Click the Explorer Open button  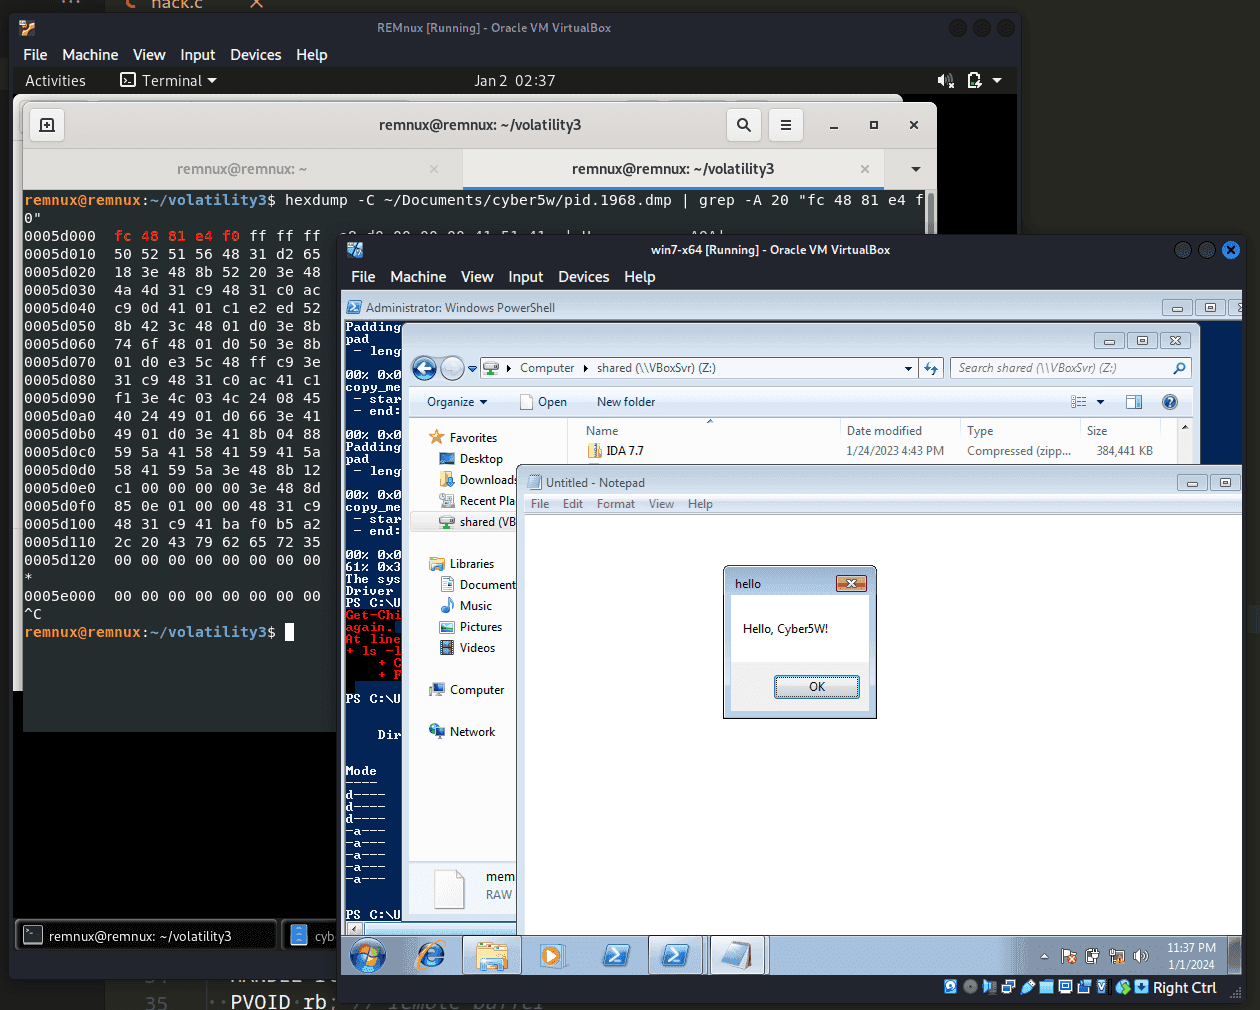[543, 402]
